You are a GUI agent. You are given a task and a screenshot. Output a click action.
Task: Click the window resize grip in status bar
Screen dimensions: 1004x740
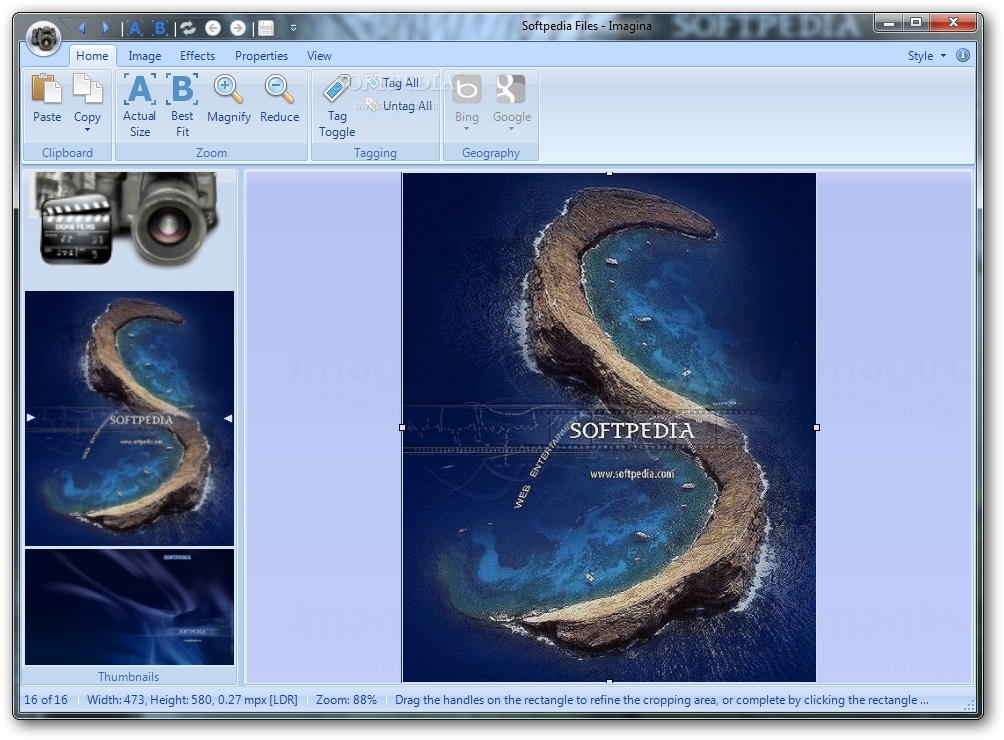[x=969, y=704]
